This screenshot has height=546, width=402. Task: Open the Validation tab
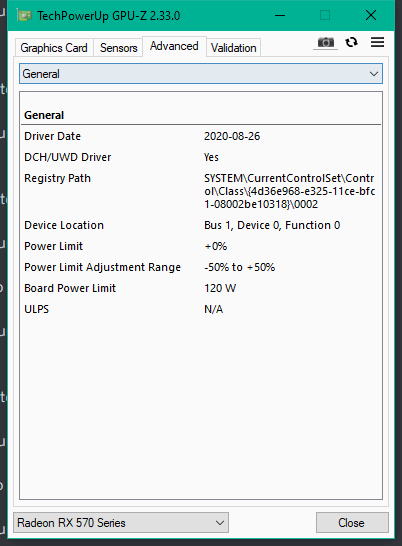(233, 48)
